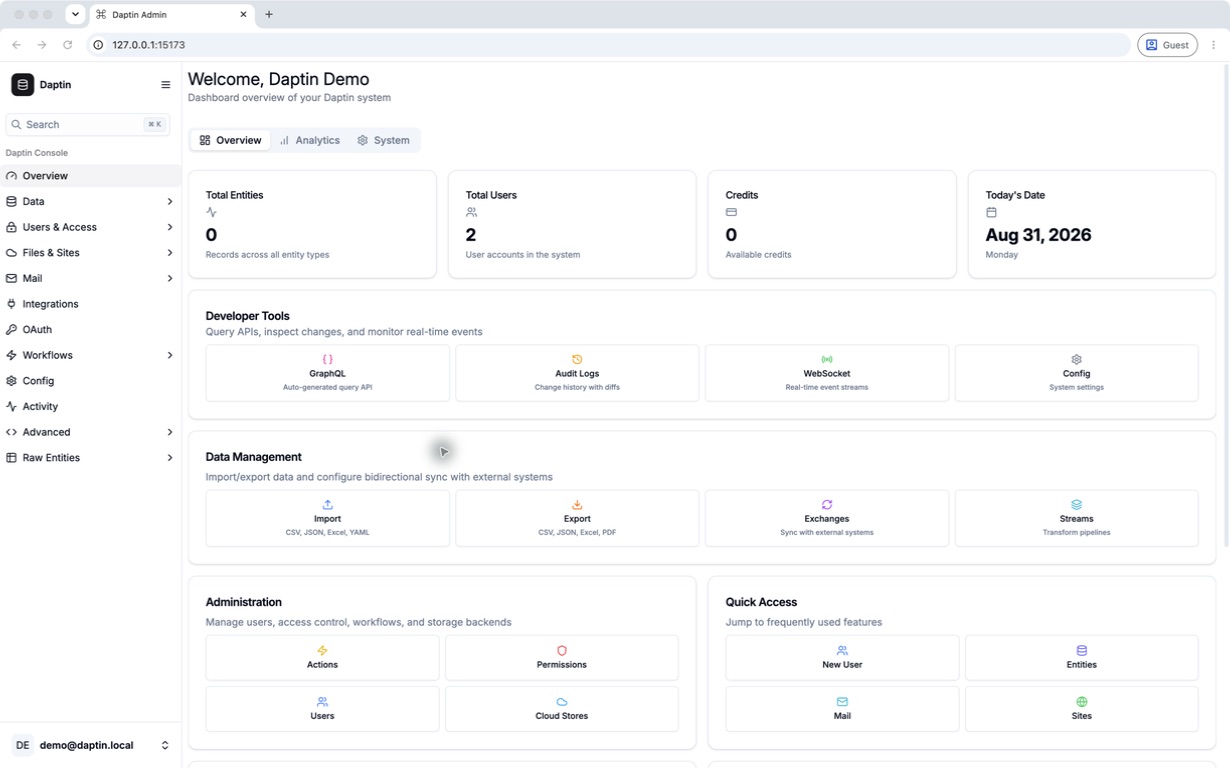Click the Activity pulse icon in sidebar
The width and height of the screenshot is (1230, 768).
12,406
